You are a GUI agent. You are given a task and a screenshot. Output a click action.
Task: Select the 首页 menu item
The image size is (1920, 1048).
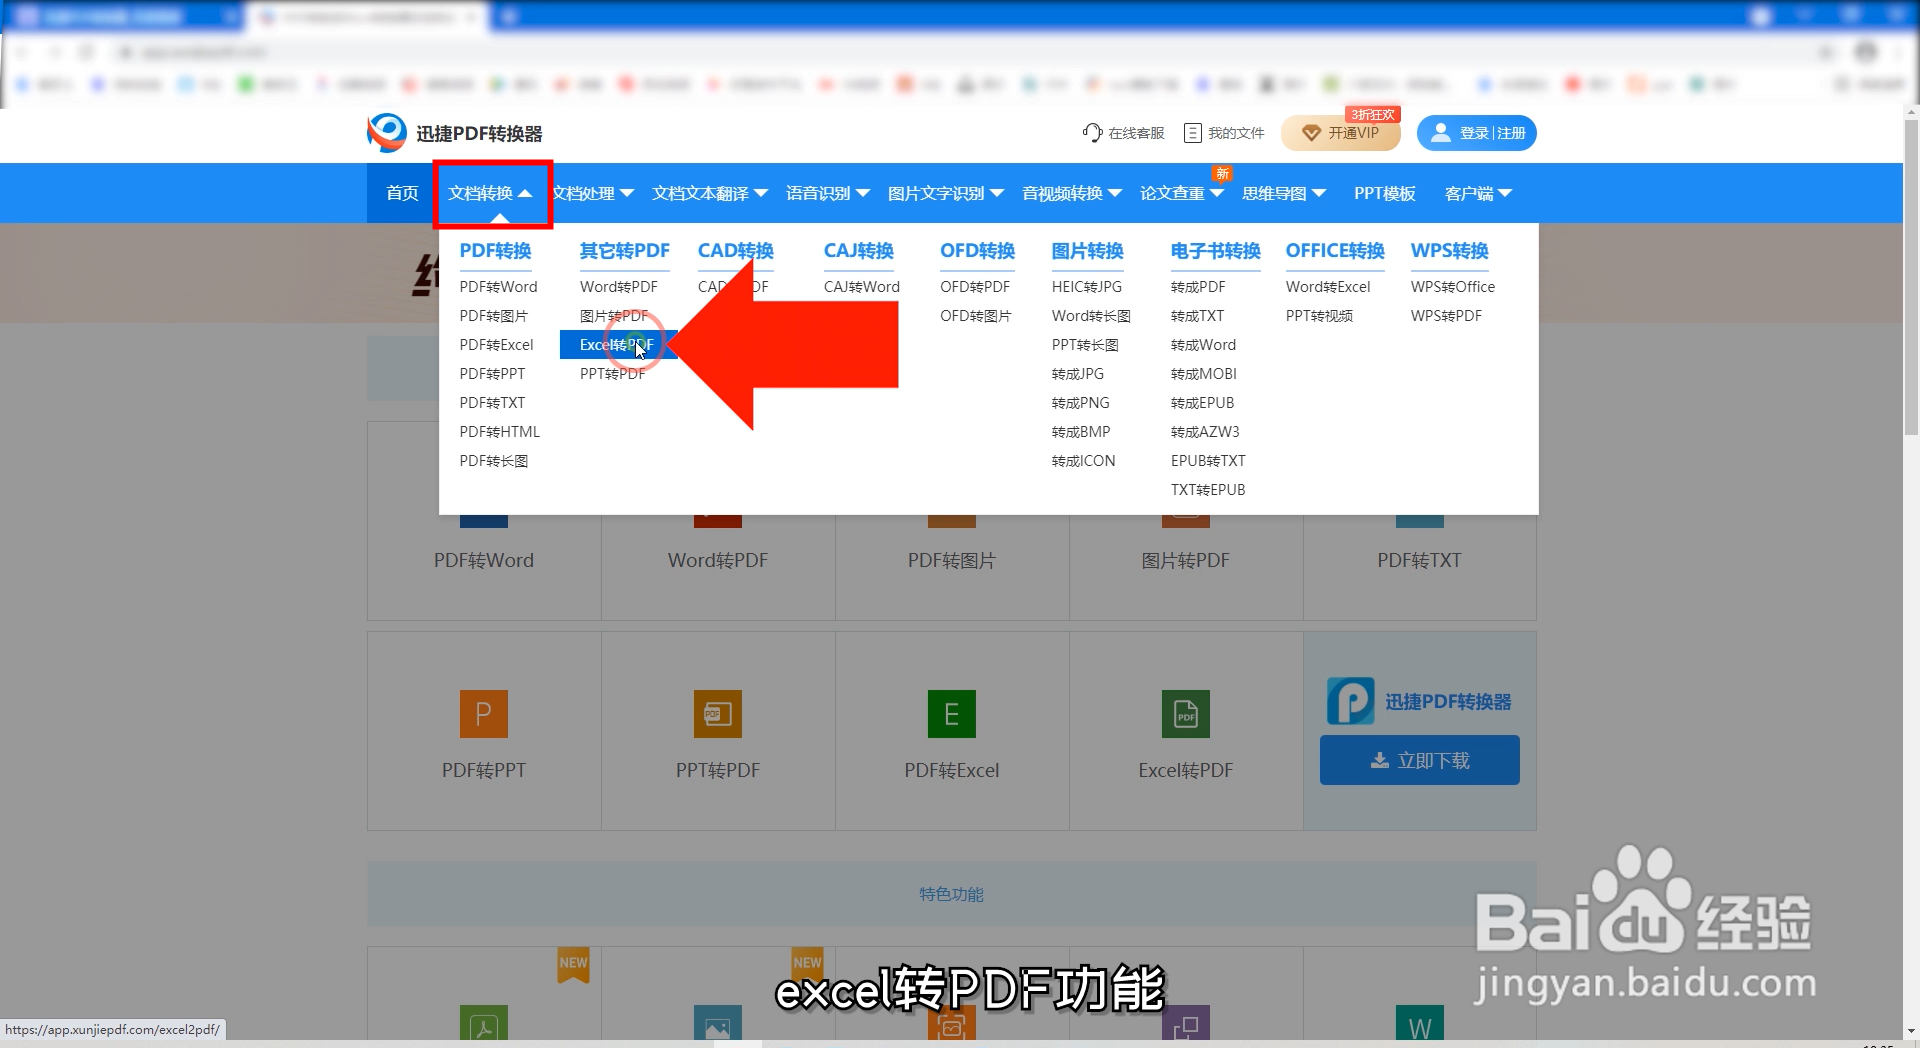point(401,193)
